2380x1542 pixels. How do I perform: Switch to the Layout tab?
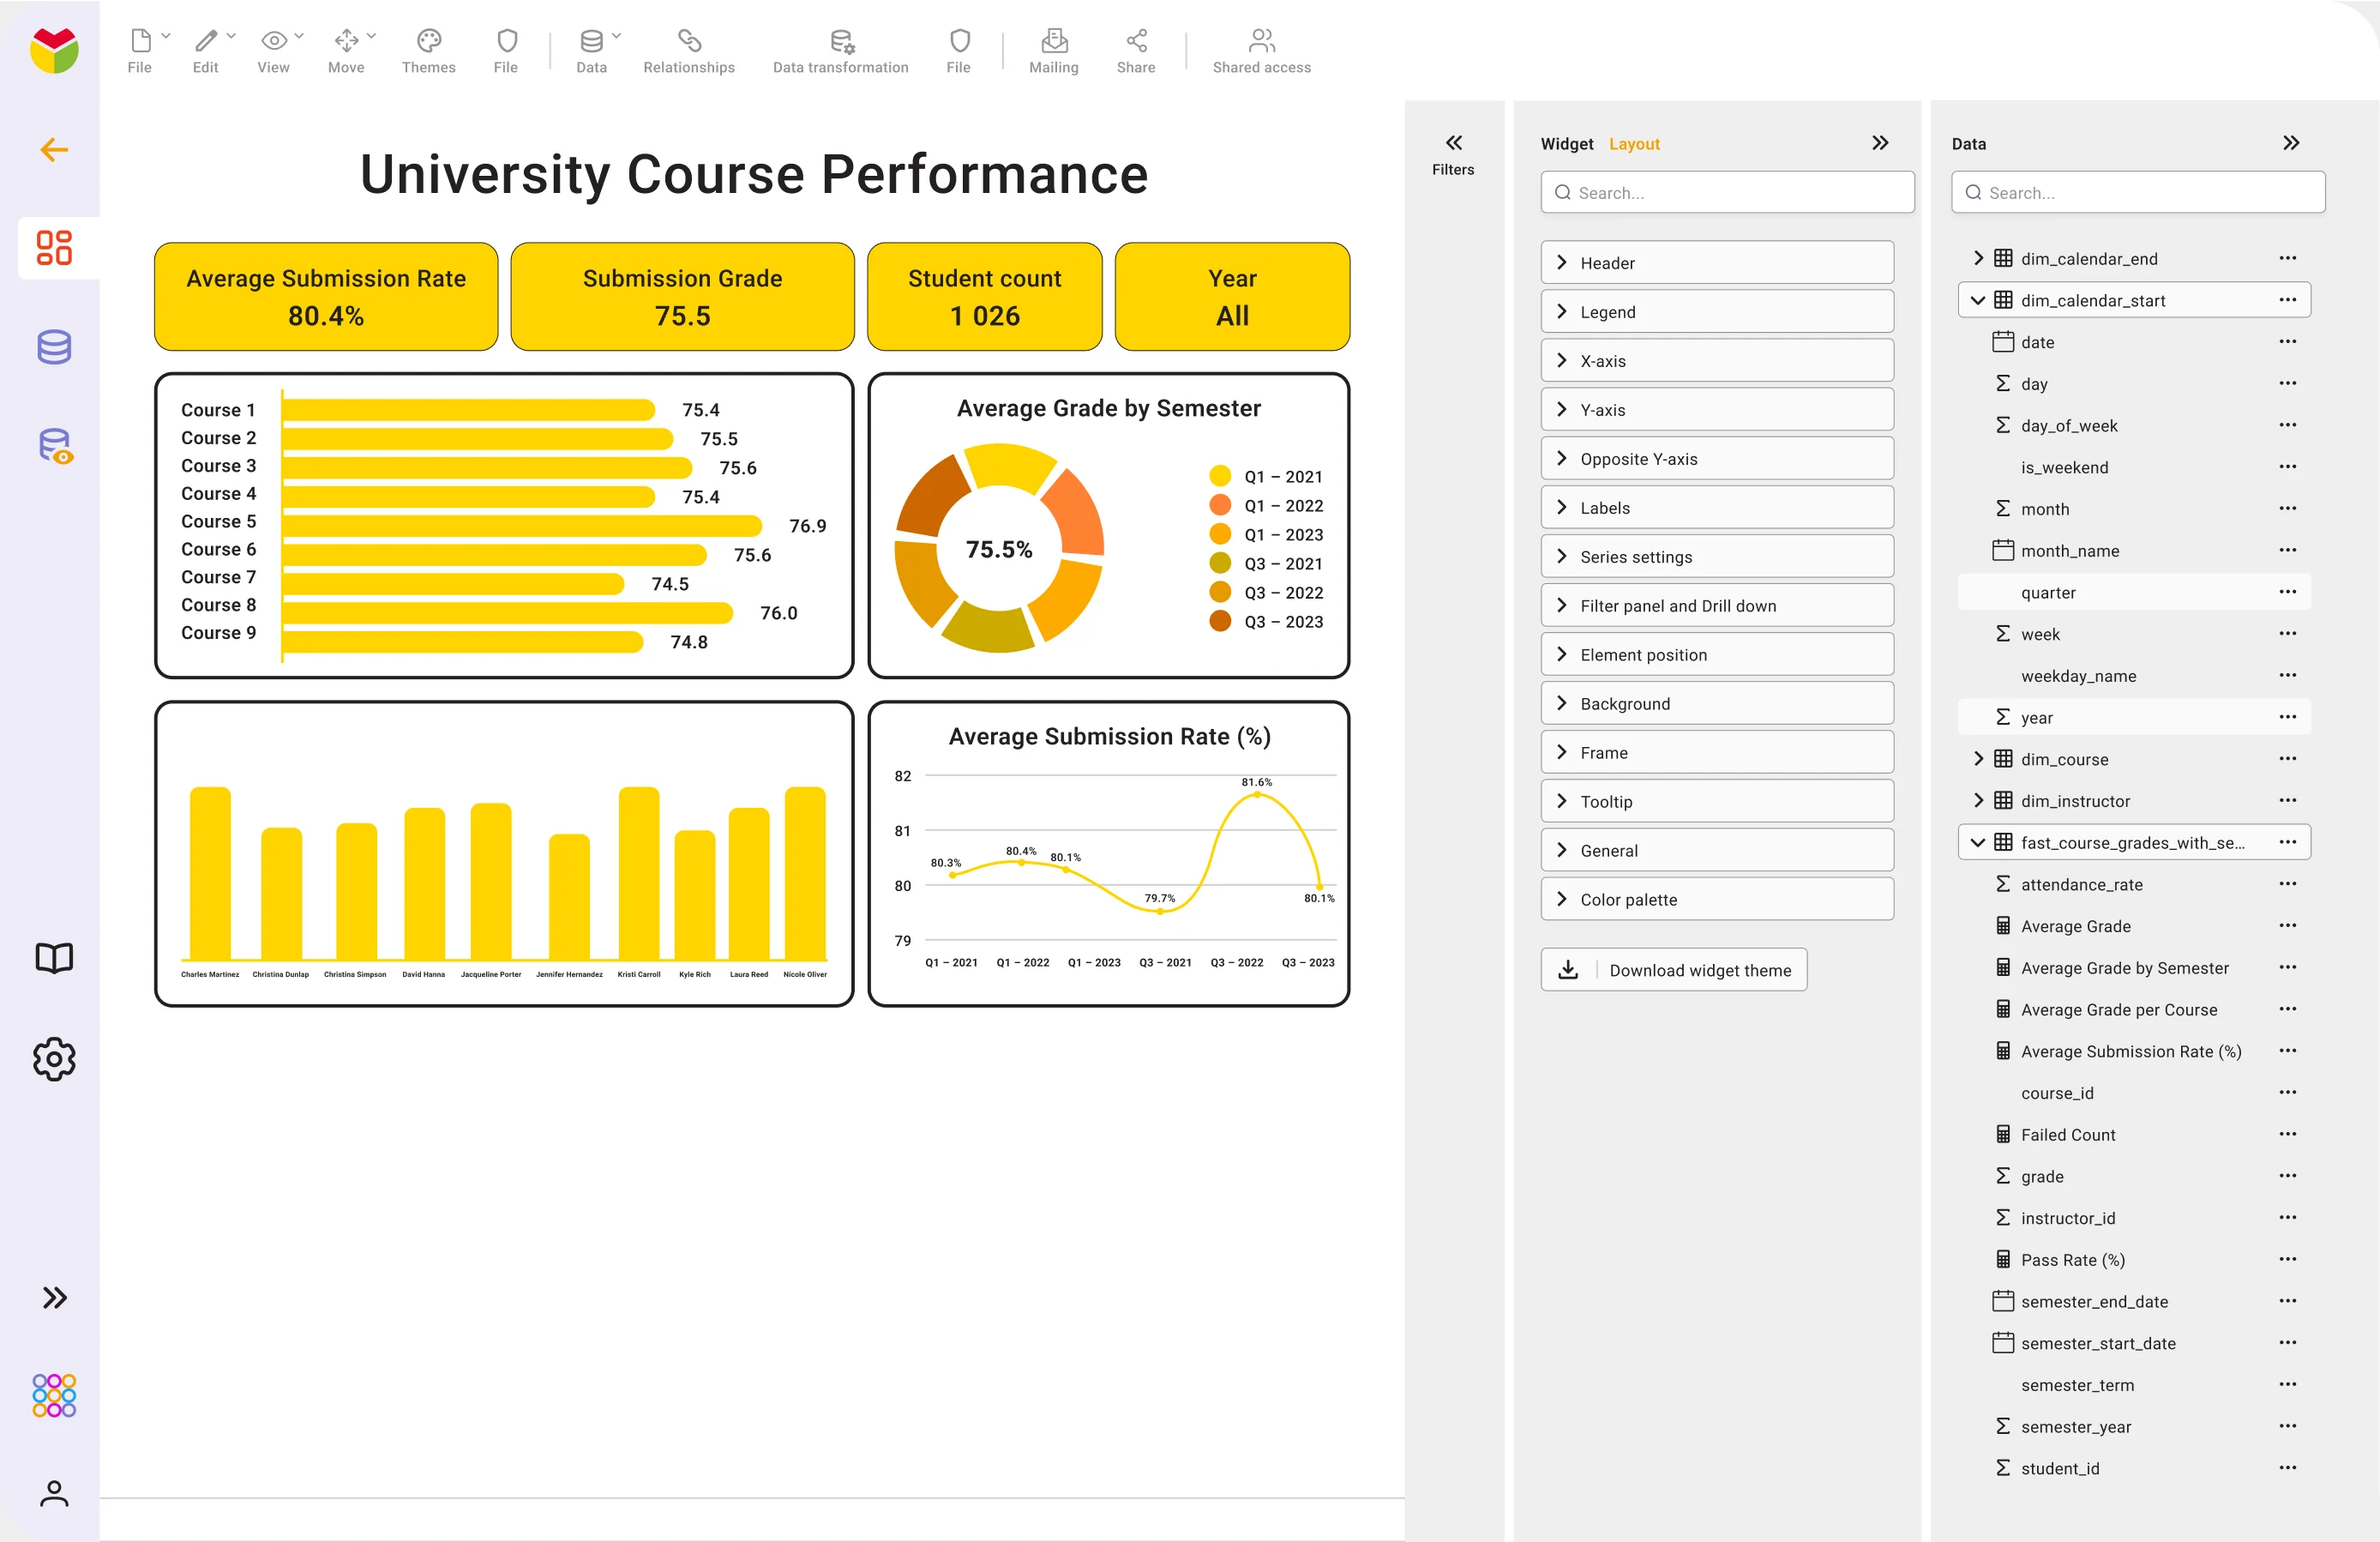click(1634, 144)
